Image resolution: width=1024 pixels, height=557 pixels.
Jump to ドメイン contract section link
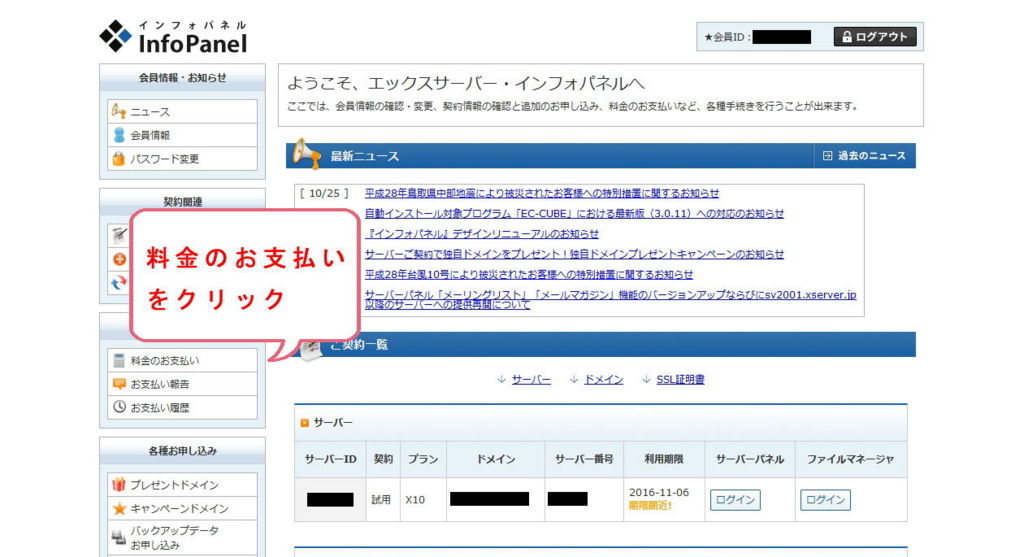[x=603, y=379]
